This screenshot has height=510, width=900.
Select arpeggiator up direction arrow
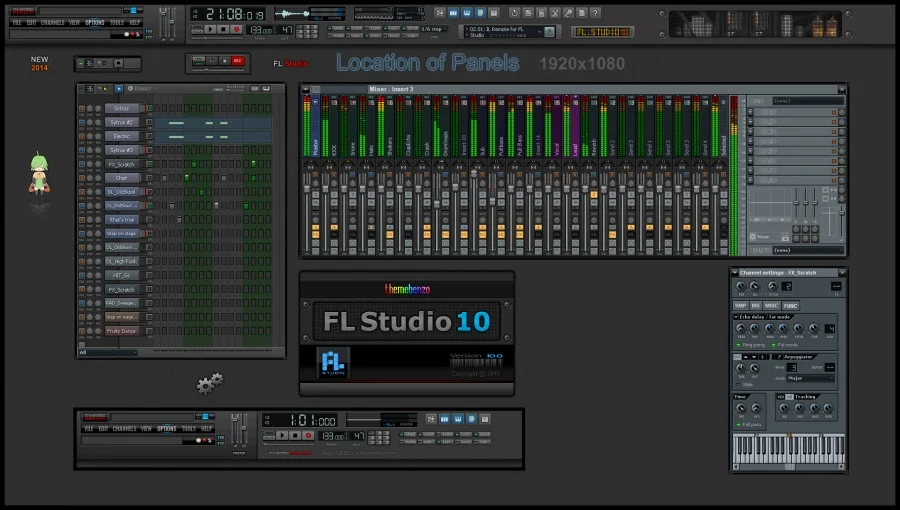click(746, 357)
